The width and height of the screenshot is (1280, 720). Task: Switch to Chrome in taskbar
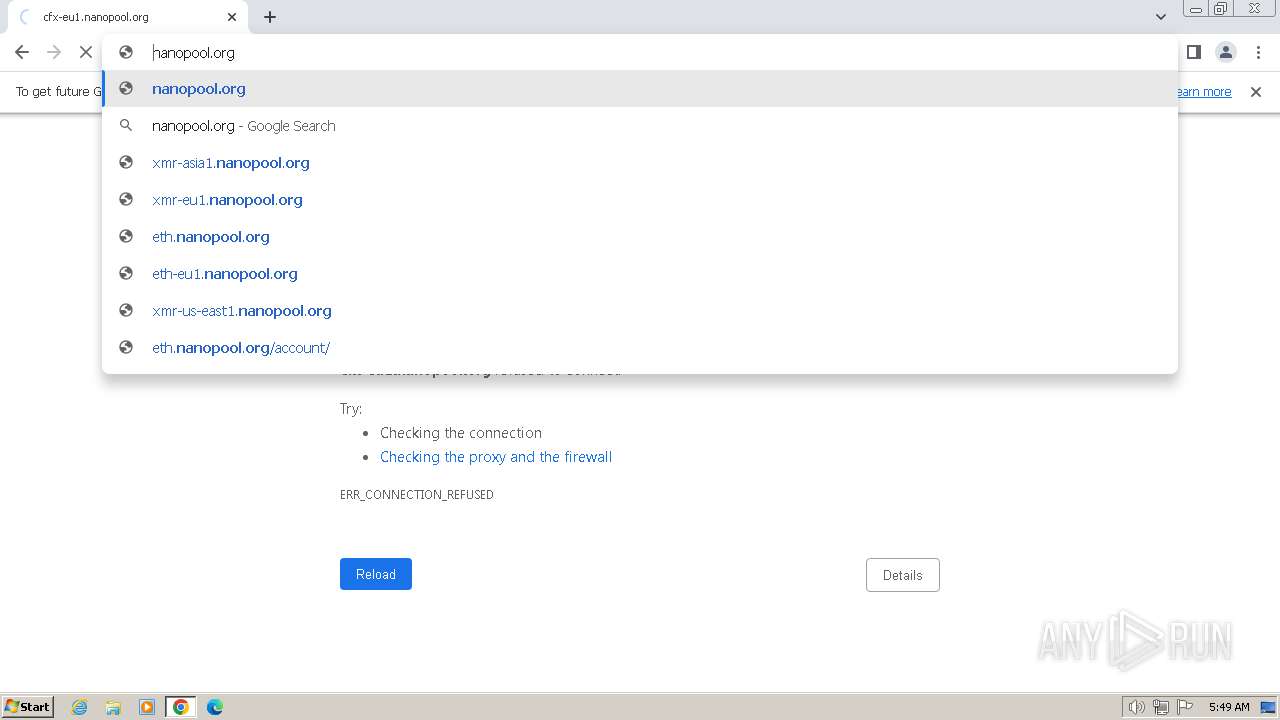pyautogui.click(x=181, y=707)
